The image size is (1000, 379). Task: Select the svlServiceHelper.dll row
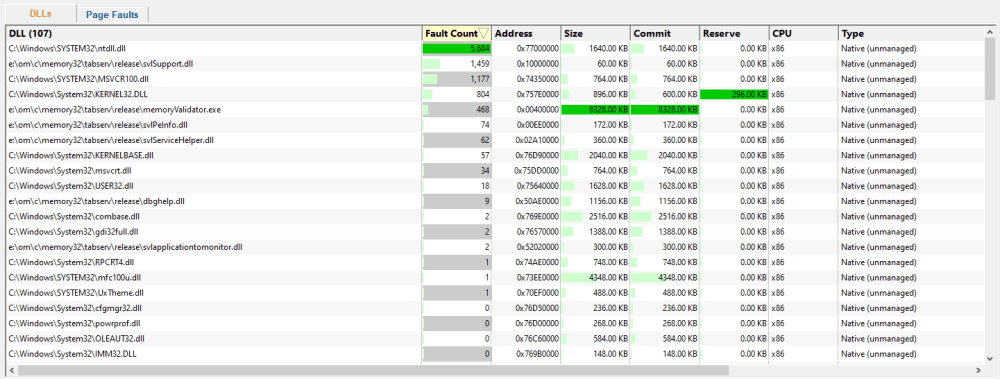click(x=496, y=140)
